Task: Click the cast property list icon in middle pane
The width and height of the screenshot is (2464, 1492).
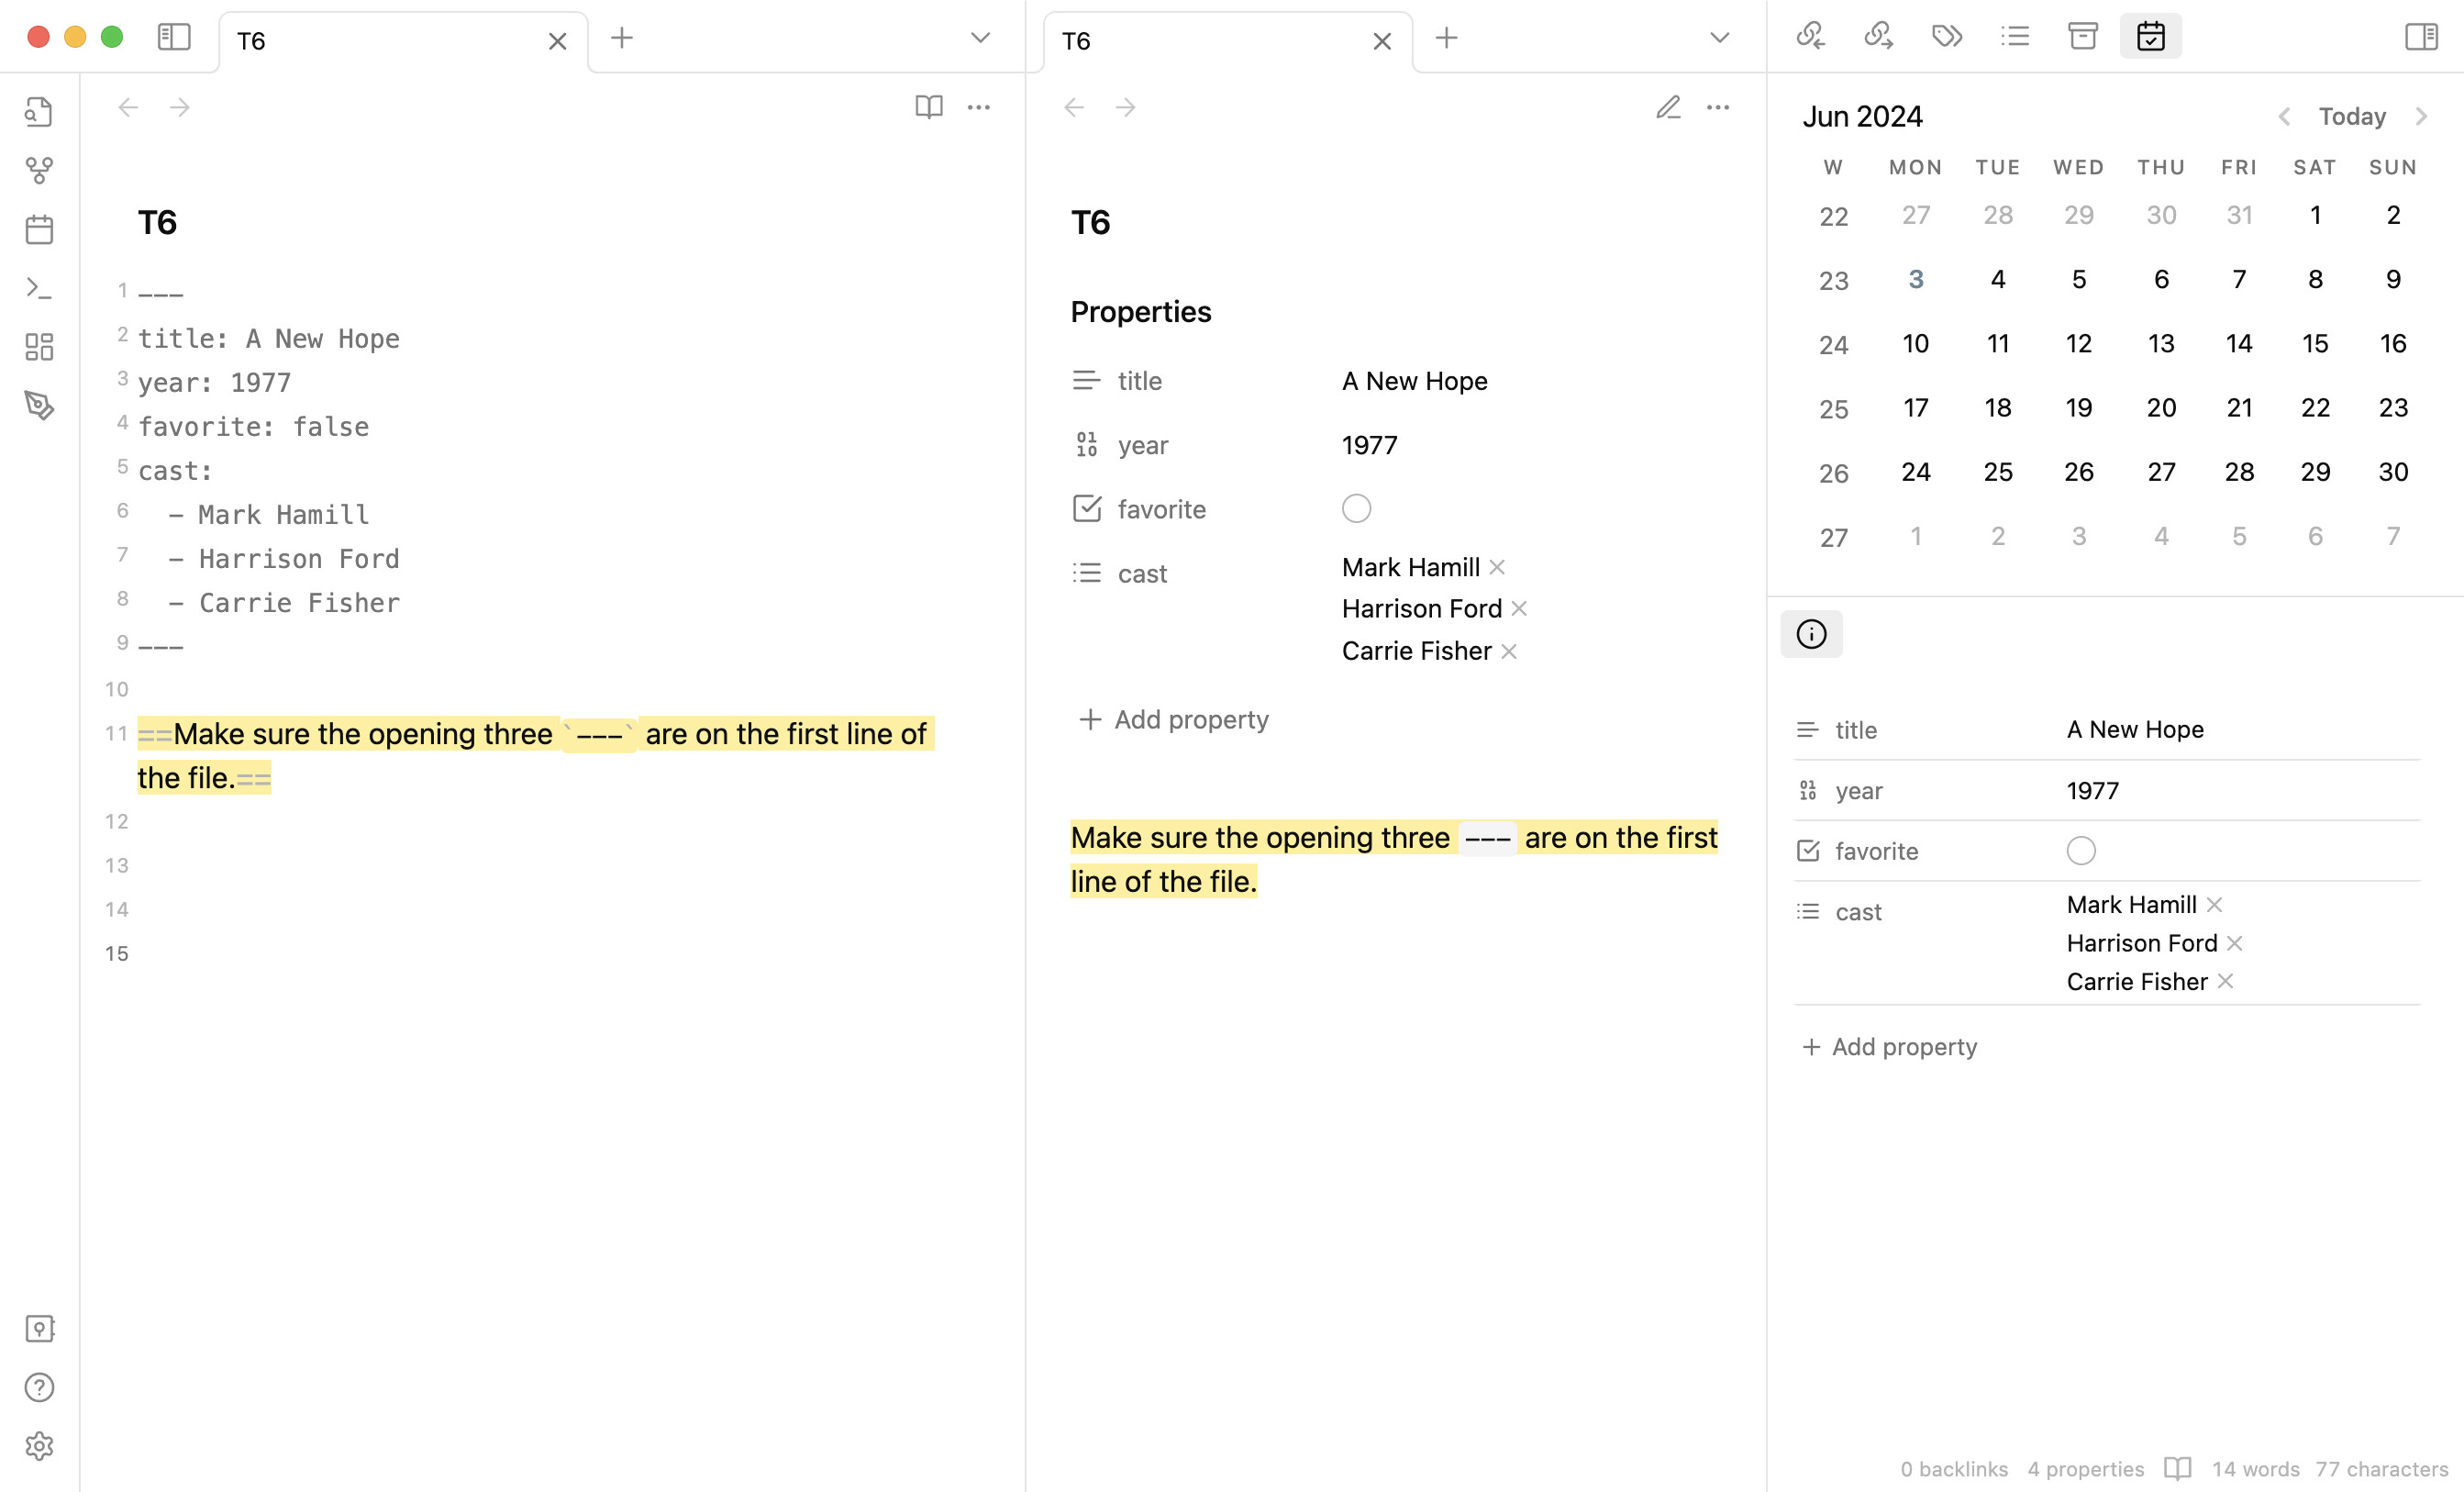Action: [1086, 573]
